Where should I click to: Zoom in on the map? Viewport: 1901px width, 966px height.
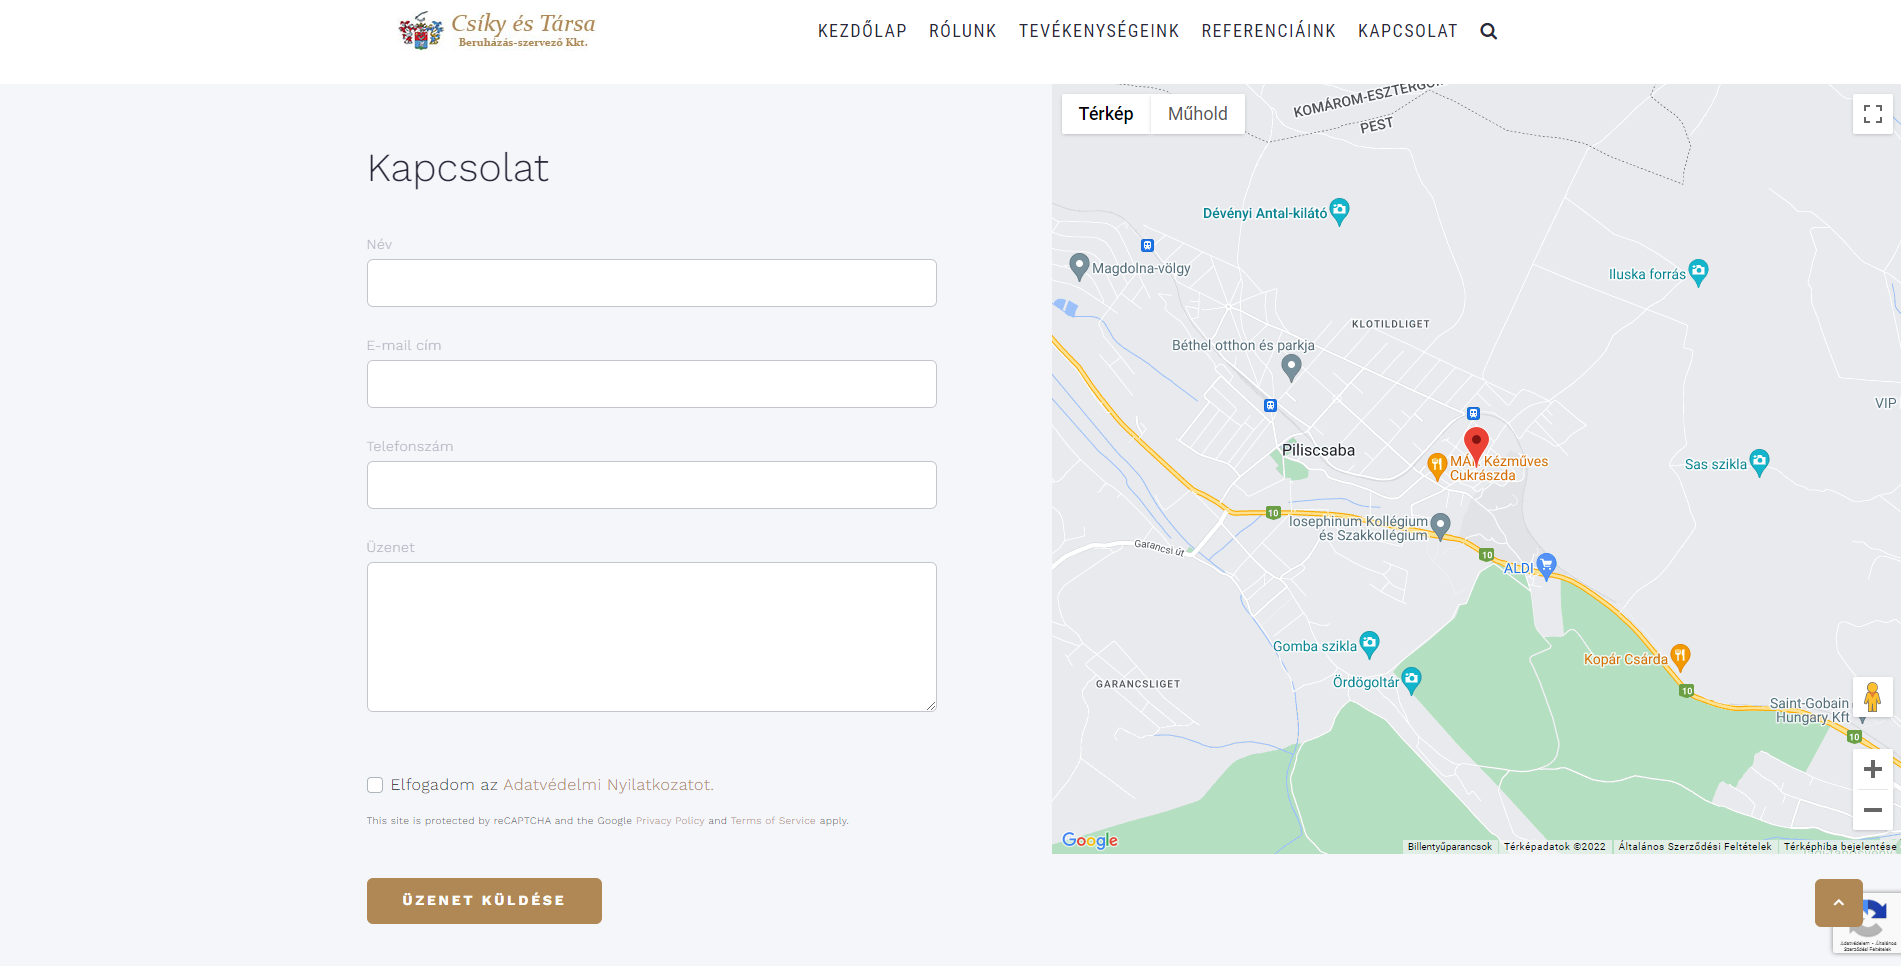[x=1872, y=769]
